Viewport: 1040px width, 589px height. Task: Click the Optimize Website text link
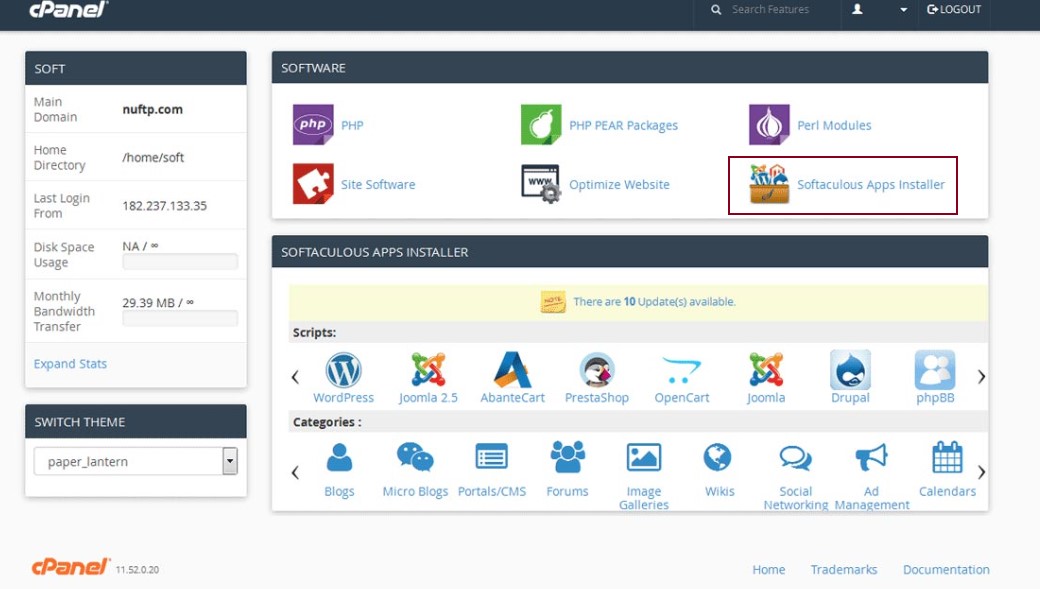[619, 184]
